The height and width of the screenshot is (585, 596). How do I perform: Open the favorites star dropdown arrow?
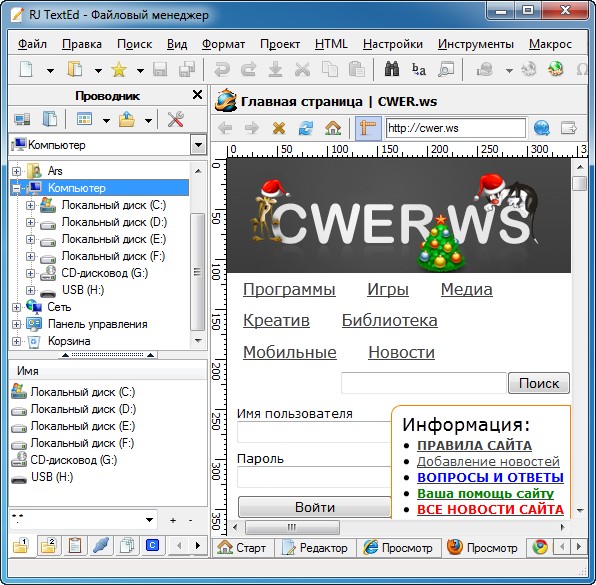(140, 71)
